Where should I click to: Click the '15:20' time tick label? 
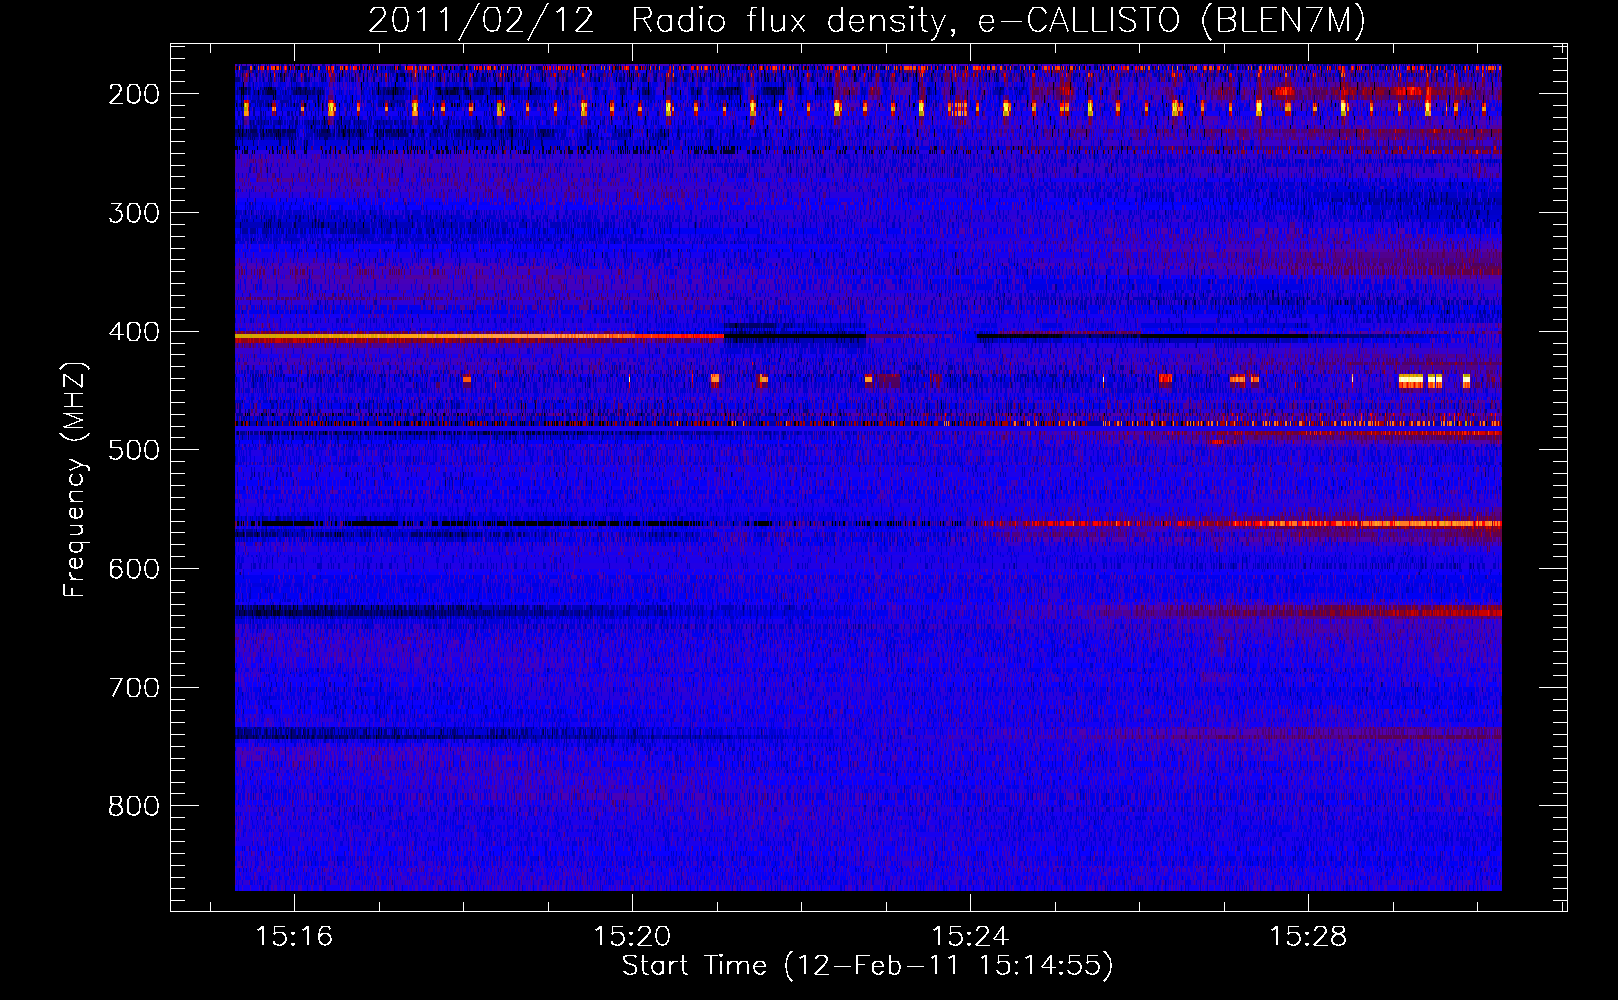[x=632, y=937]
